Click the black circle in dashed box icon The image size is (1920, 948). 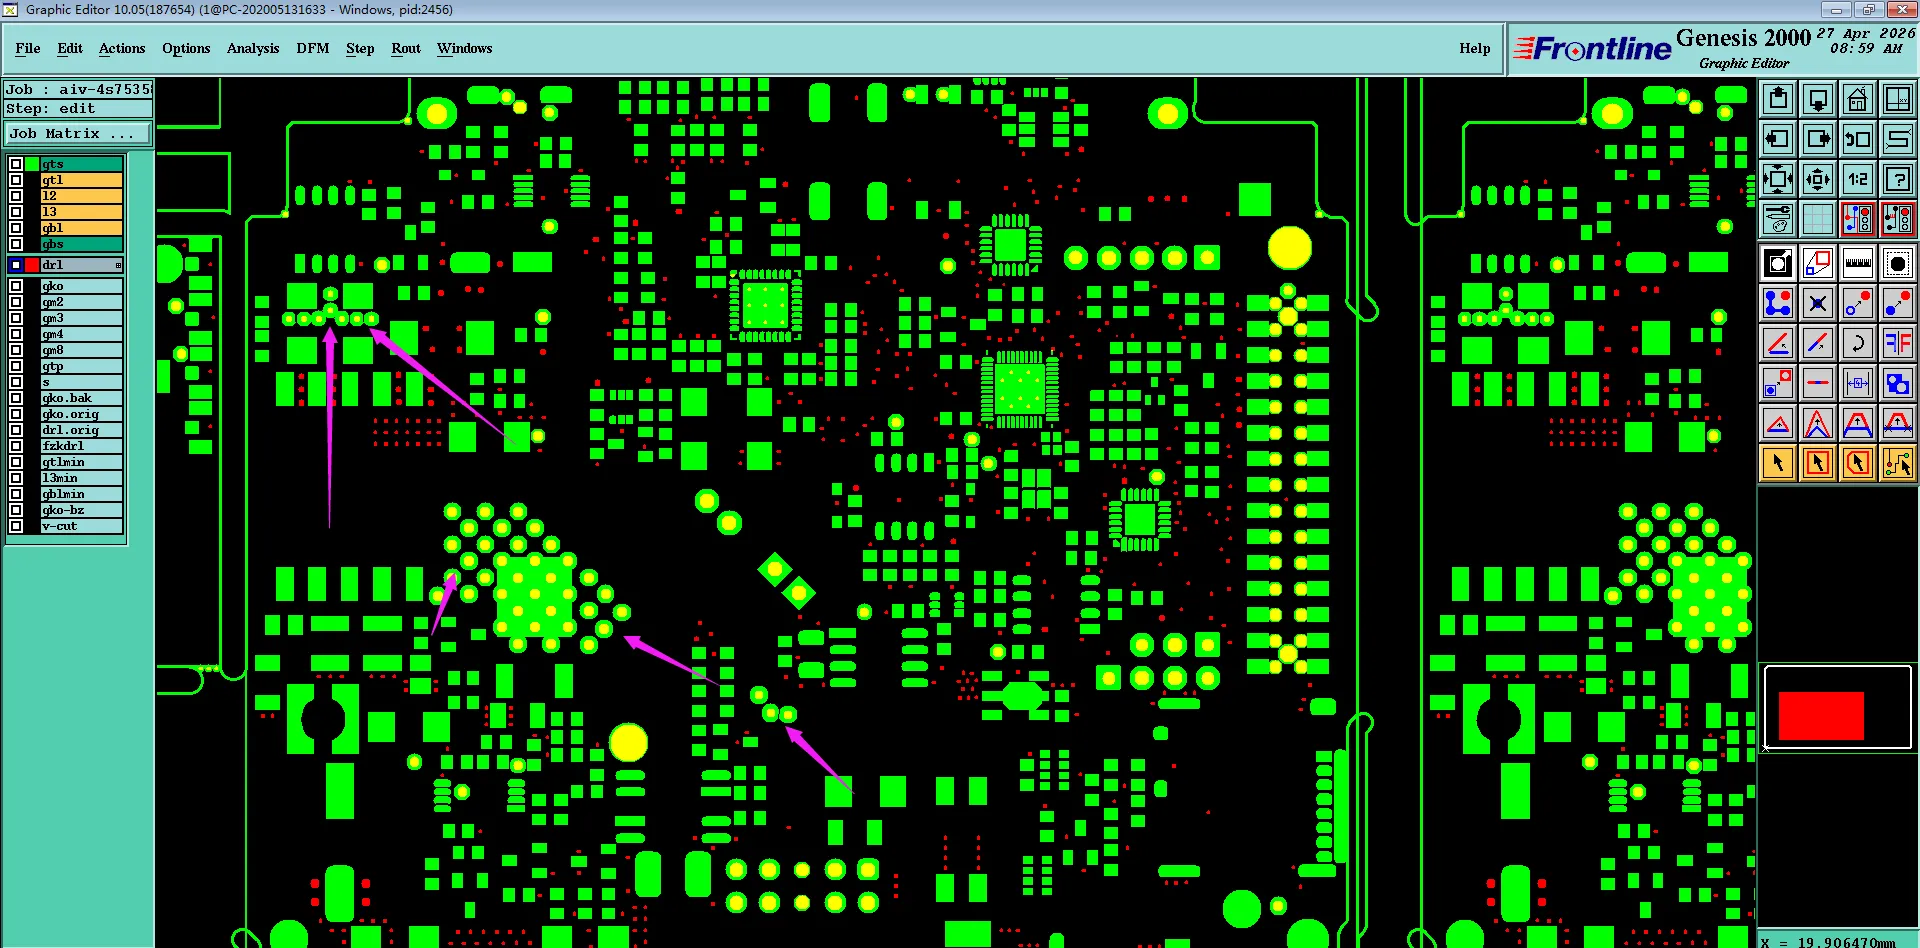point(1897,263)
